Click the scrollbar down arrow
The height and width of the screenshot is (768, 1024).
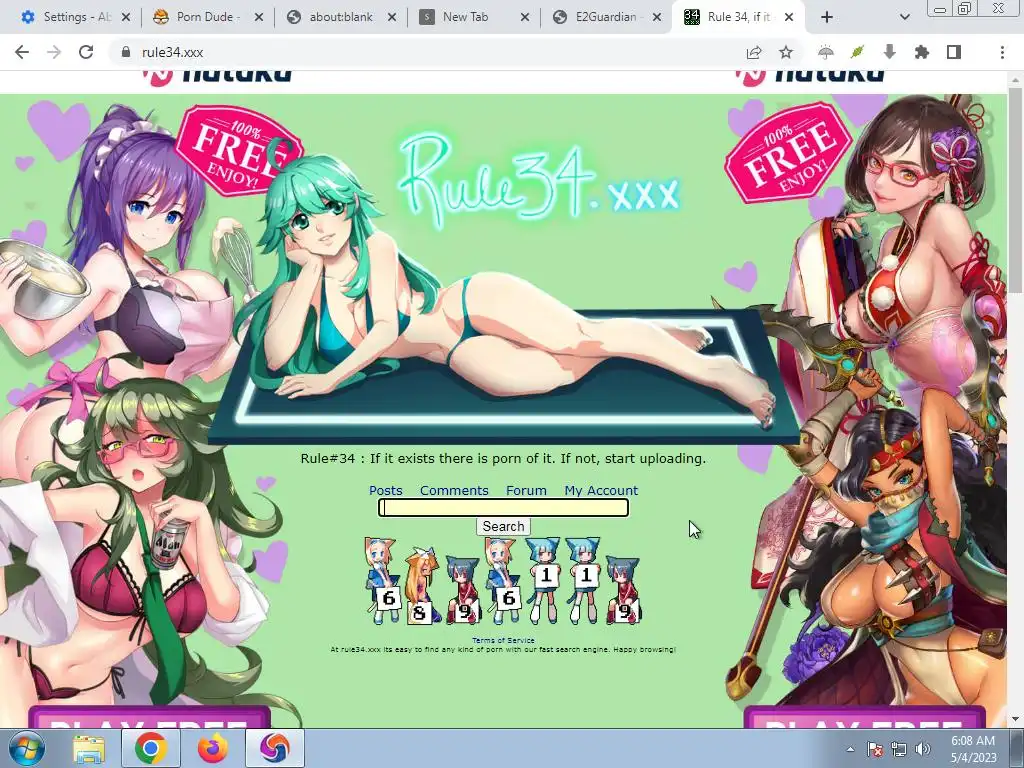[x=1016, y=720]
